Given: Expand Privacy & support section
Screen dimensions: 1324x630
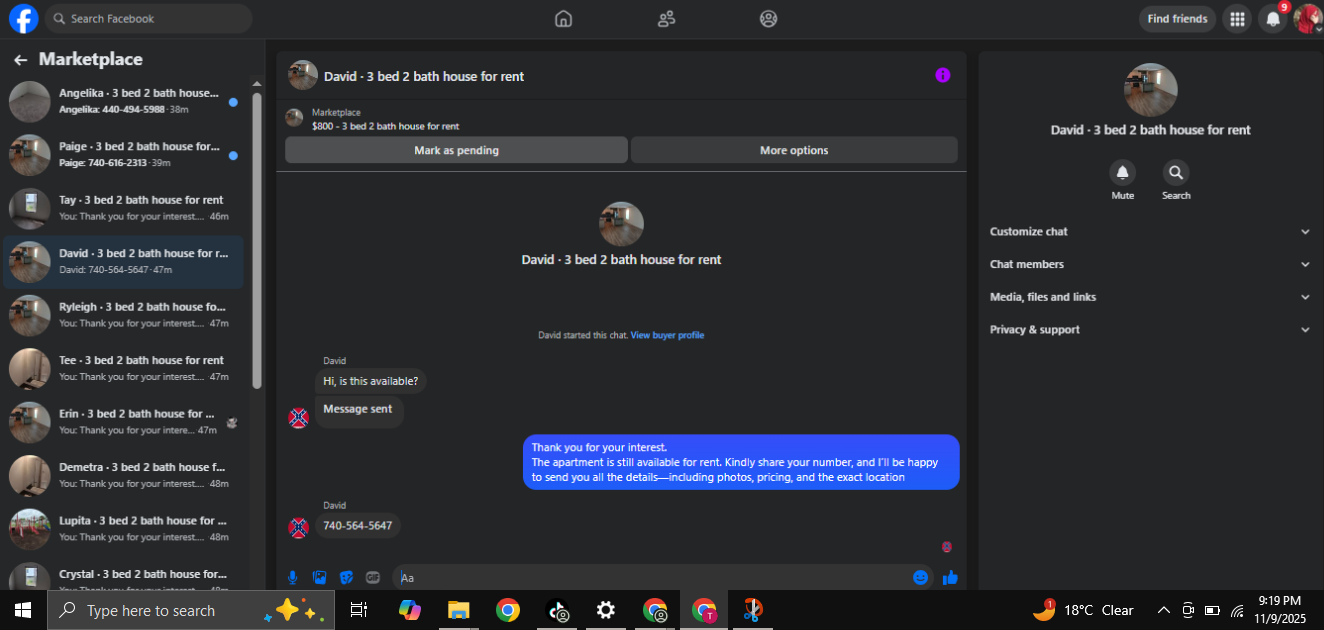Looking at the screenshot, I should 1149,329.
